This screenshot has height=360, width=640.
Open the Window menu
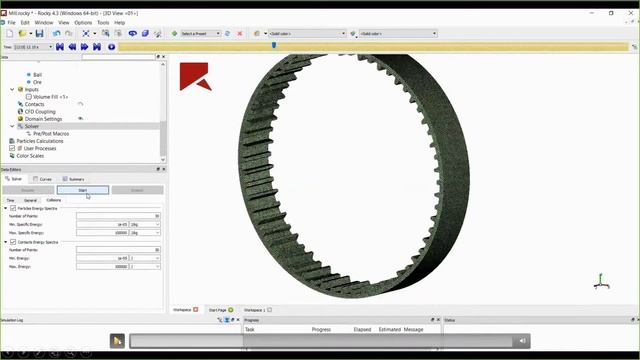point(44,23)
